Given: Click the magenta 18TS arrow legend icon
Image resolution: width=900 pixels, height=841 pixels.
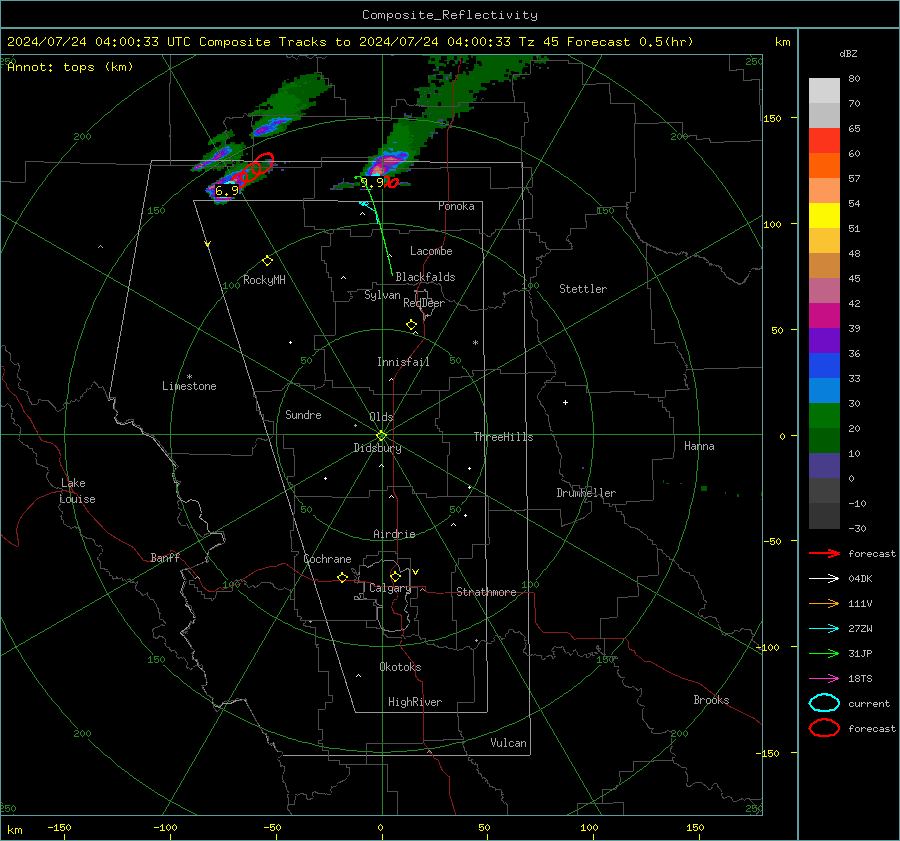Looking at the screenshot, I should pos(824,679).
